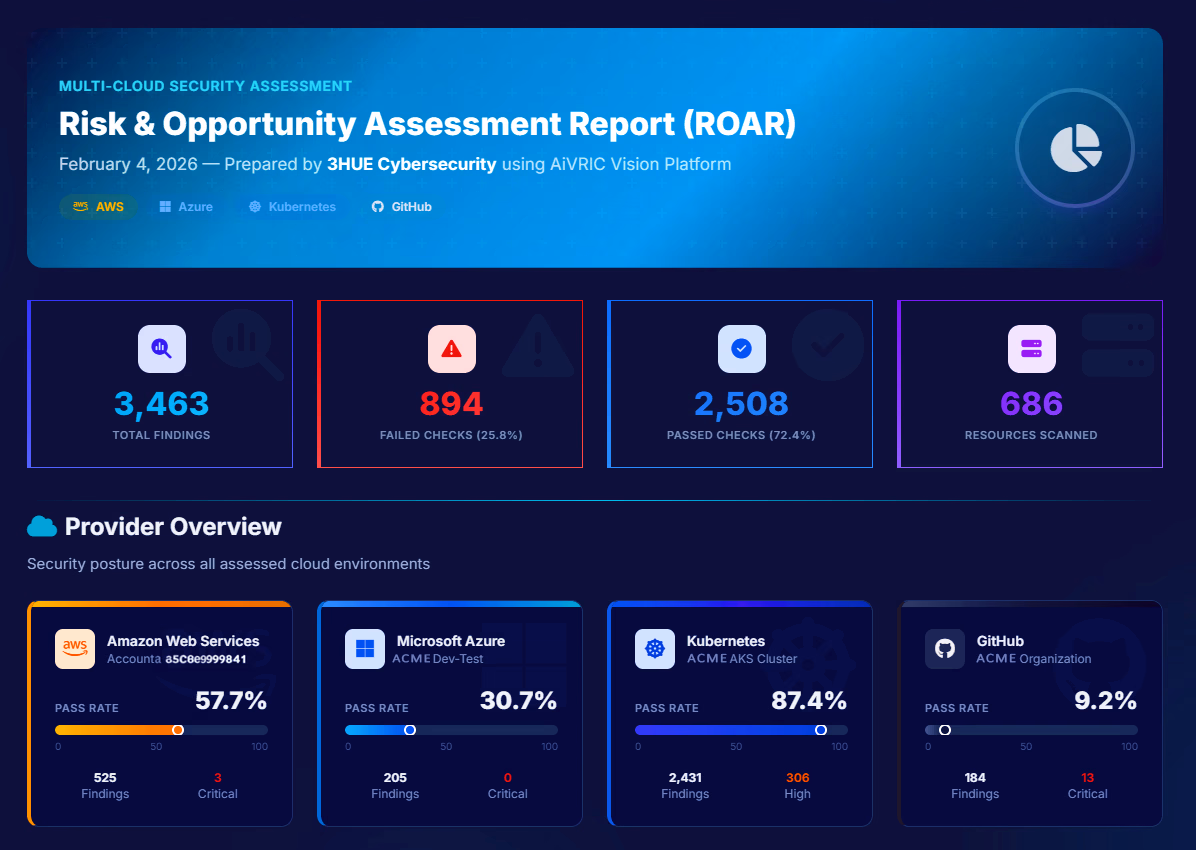This screenshot has width=1196, height=850.
Task: Click the Amazon Web Services logo icon
Action: point(75,648)
